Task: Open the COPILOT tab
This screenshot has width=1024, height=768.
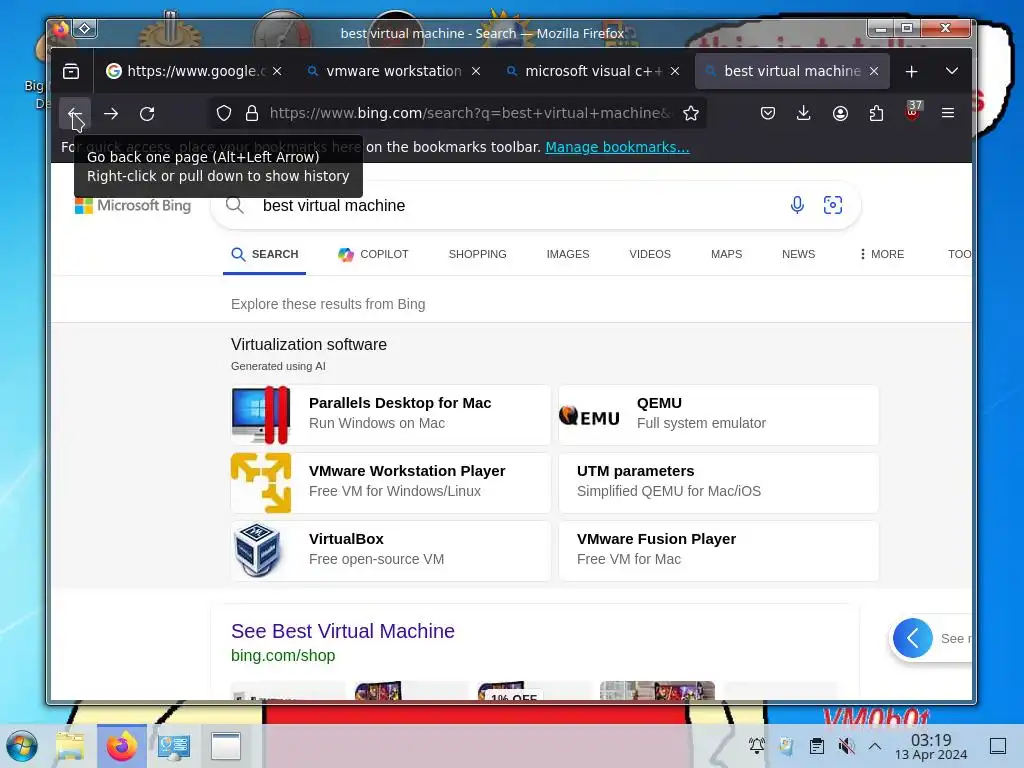Action: point(373,254)
